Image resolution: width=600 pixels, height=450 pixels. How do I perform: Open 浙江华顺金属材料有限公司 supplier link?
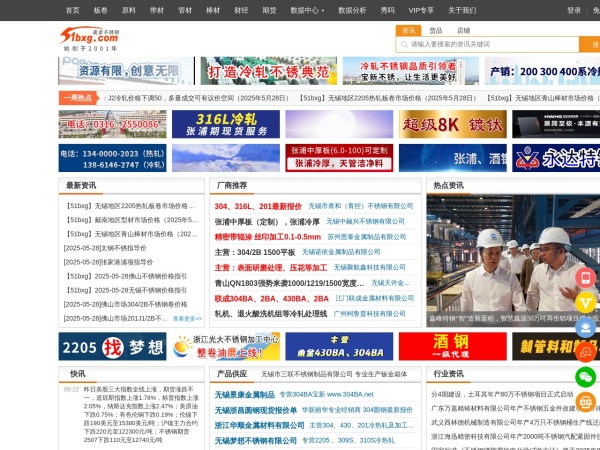tap(259, 426)
